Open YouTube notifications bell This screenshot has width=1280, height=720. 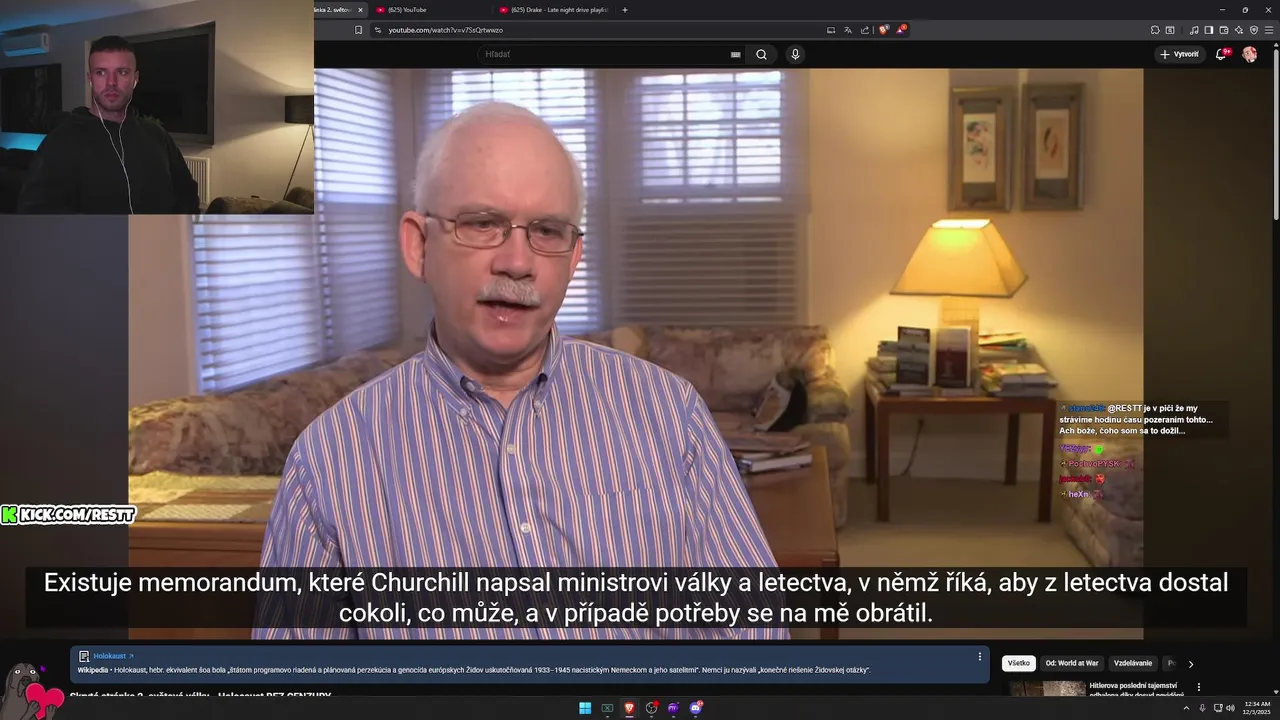(1221, 54)
